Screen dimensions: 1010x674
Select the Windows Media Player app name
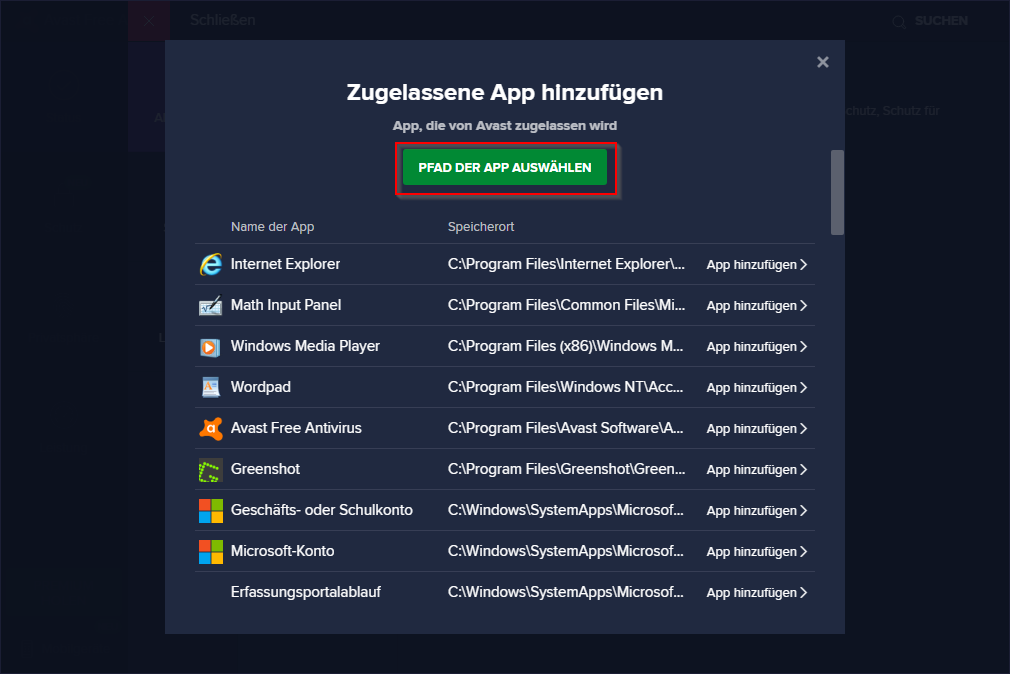(x=305, y=346)
